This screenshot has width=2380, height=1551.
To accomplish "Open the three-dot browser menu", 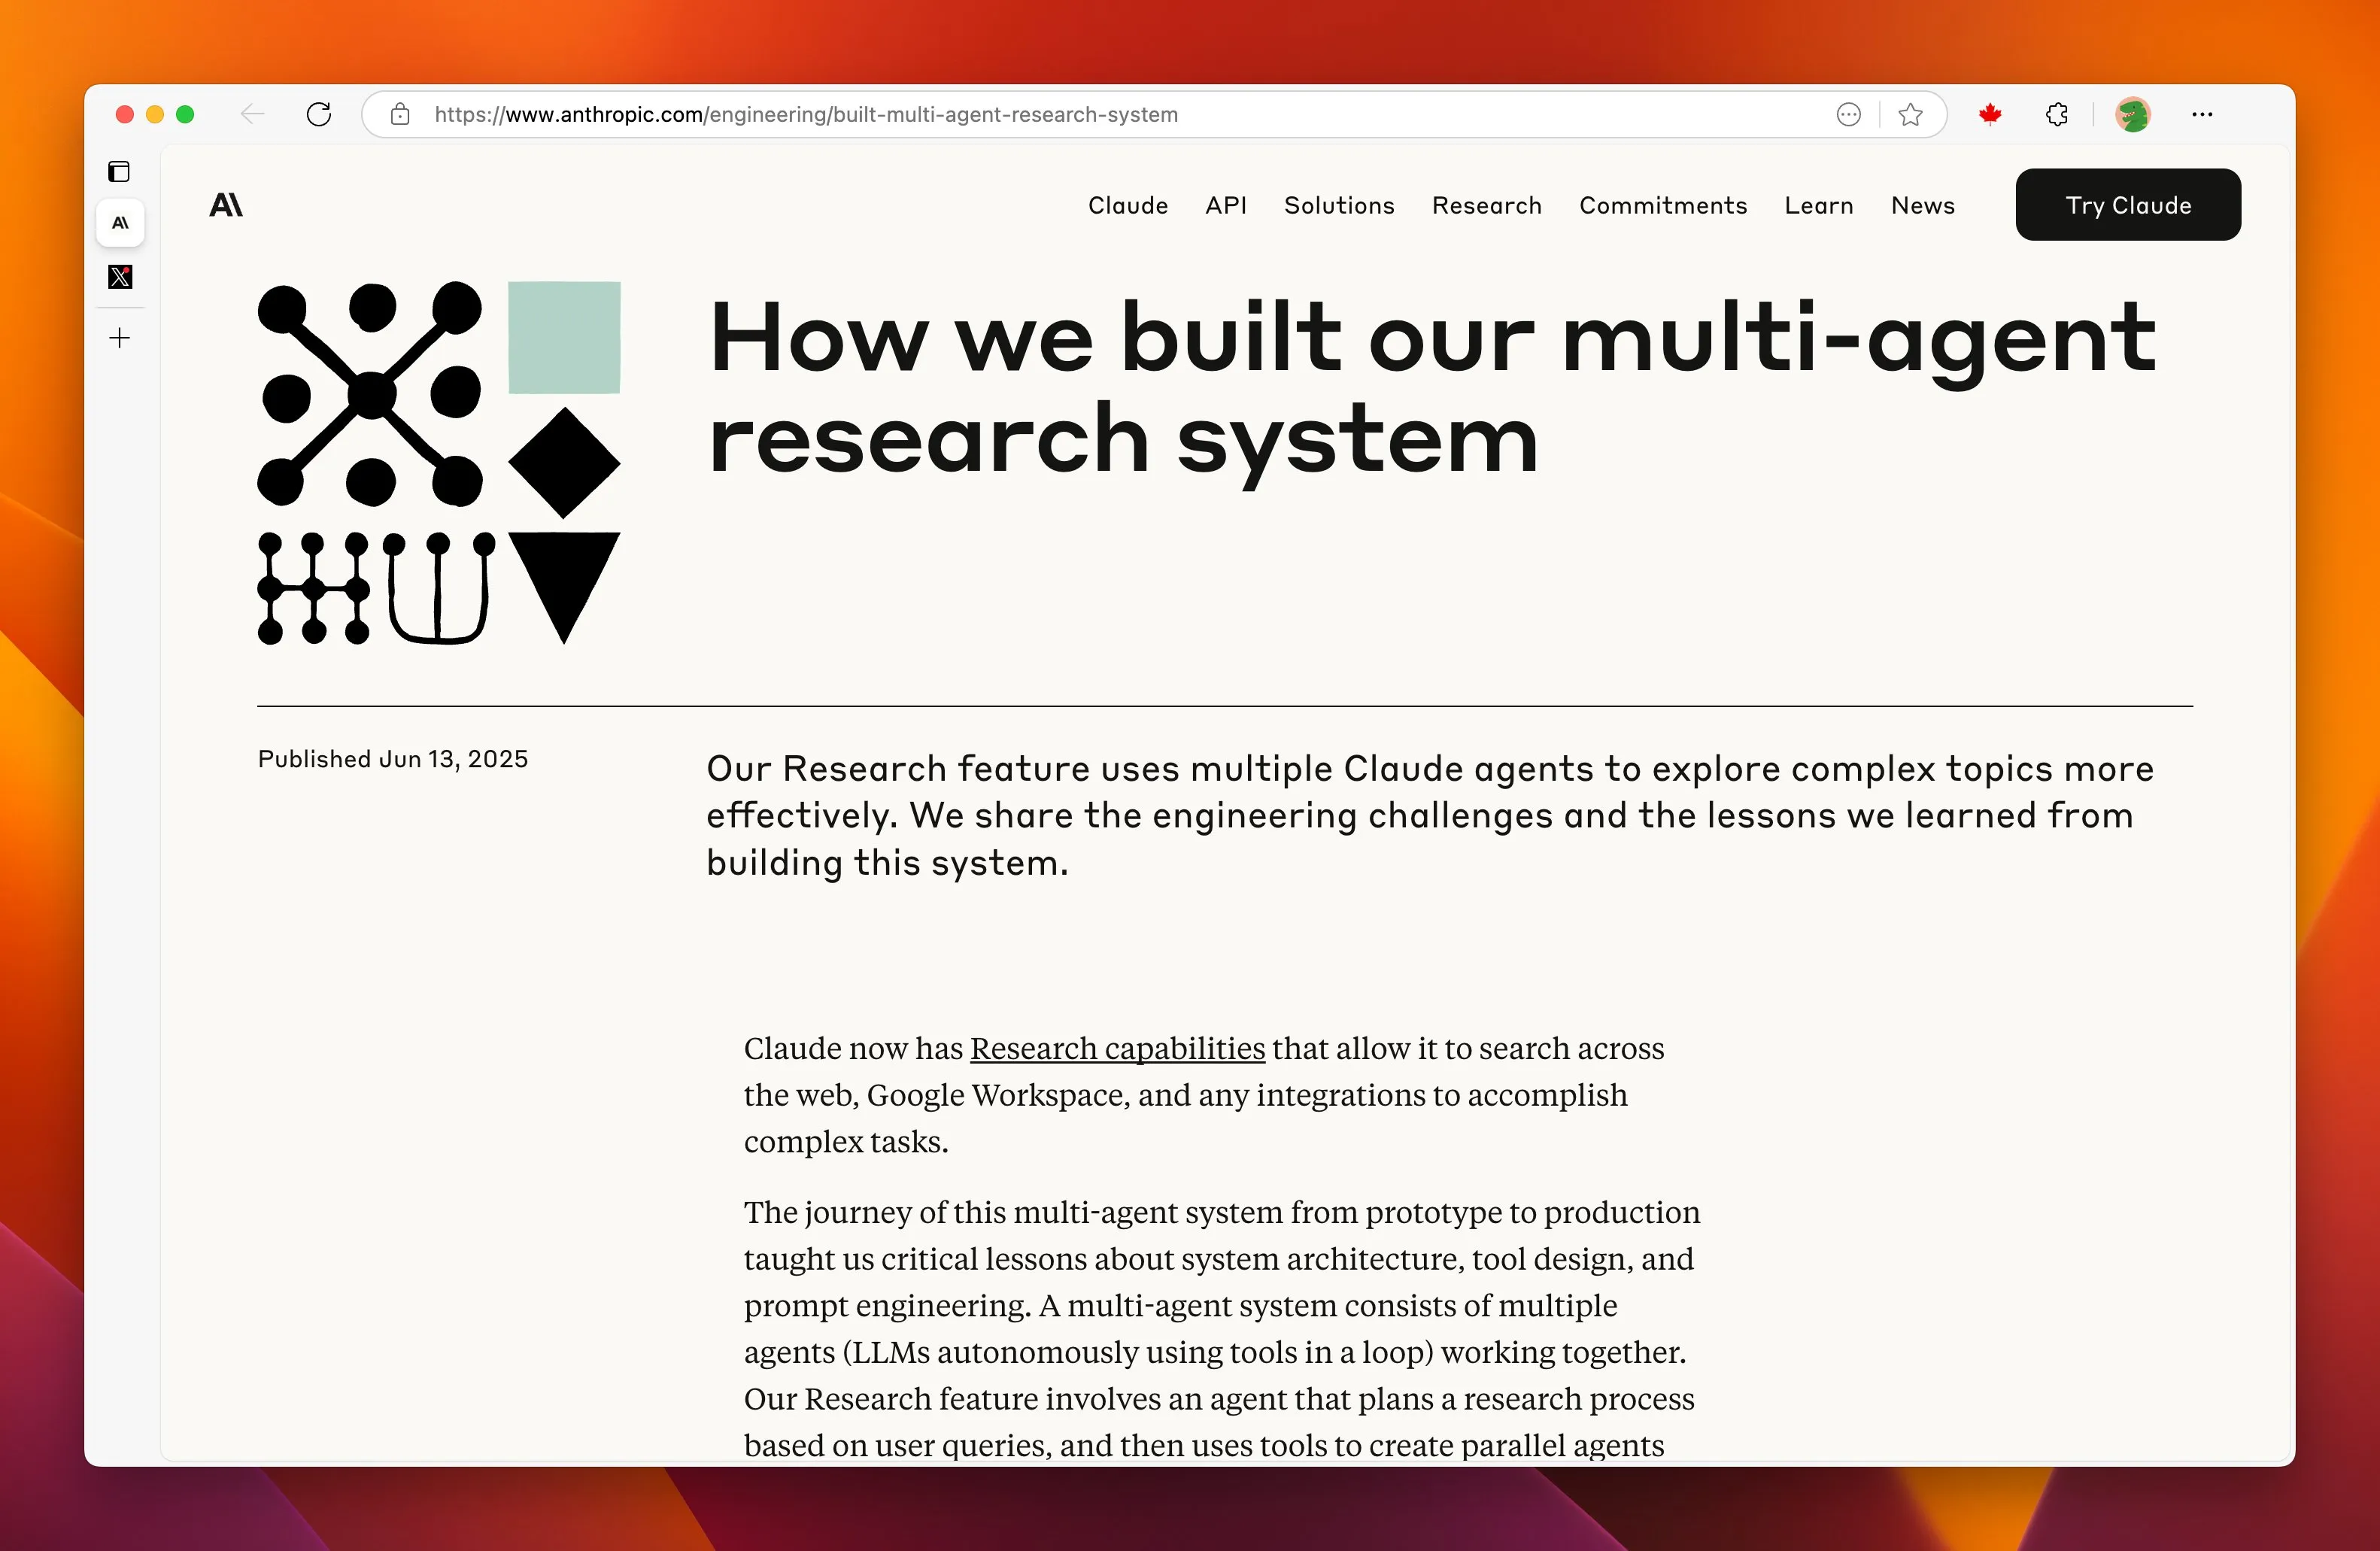I will [2202, 115].
